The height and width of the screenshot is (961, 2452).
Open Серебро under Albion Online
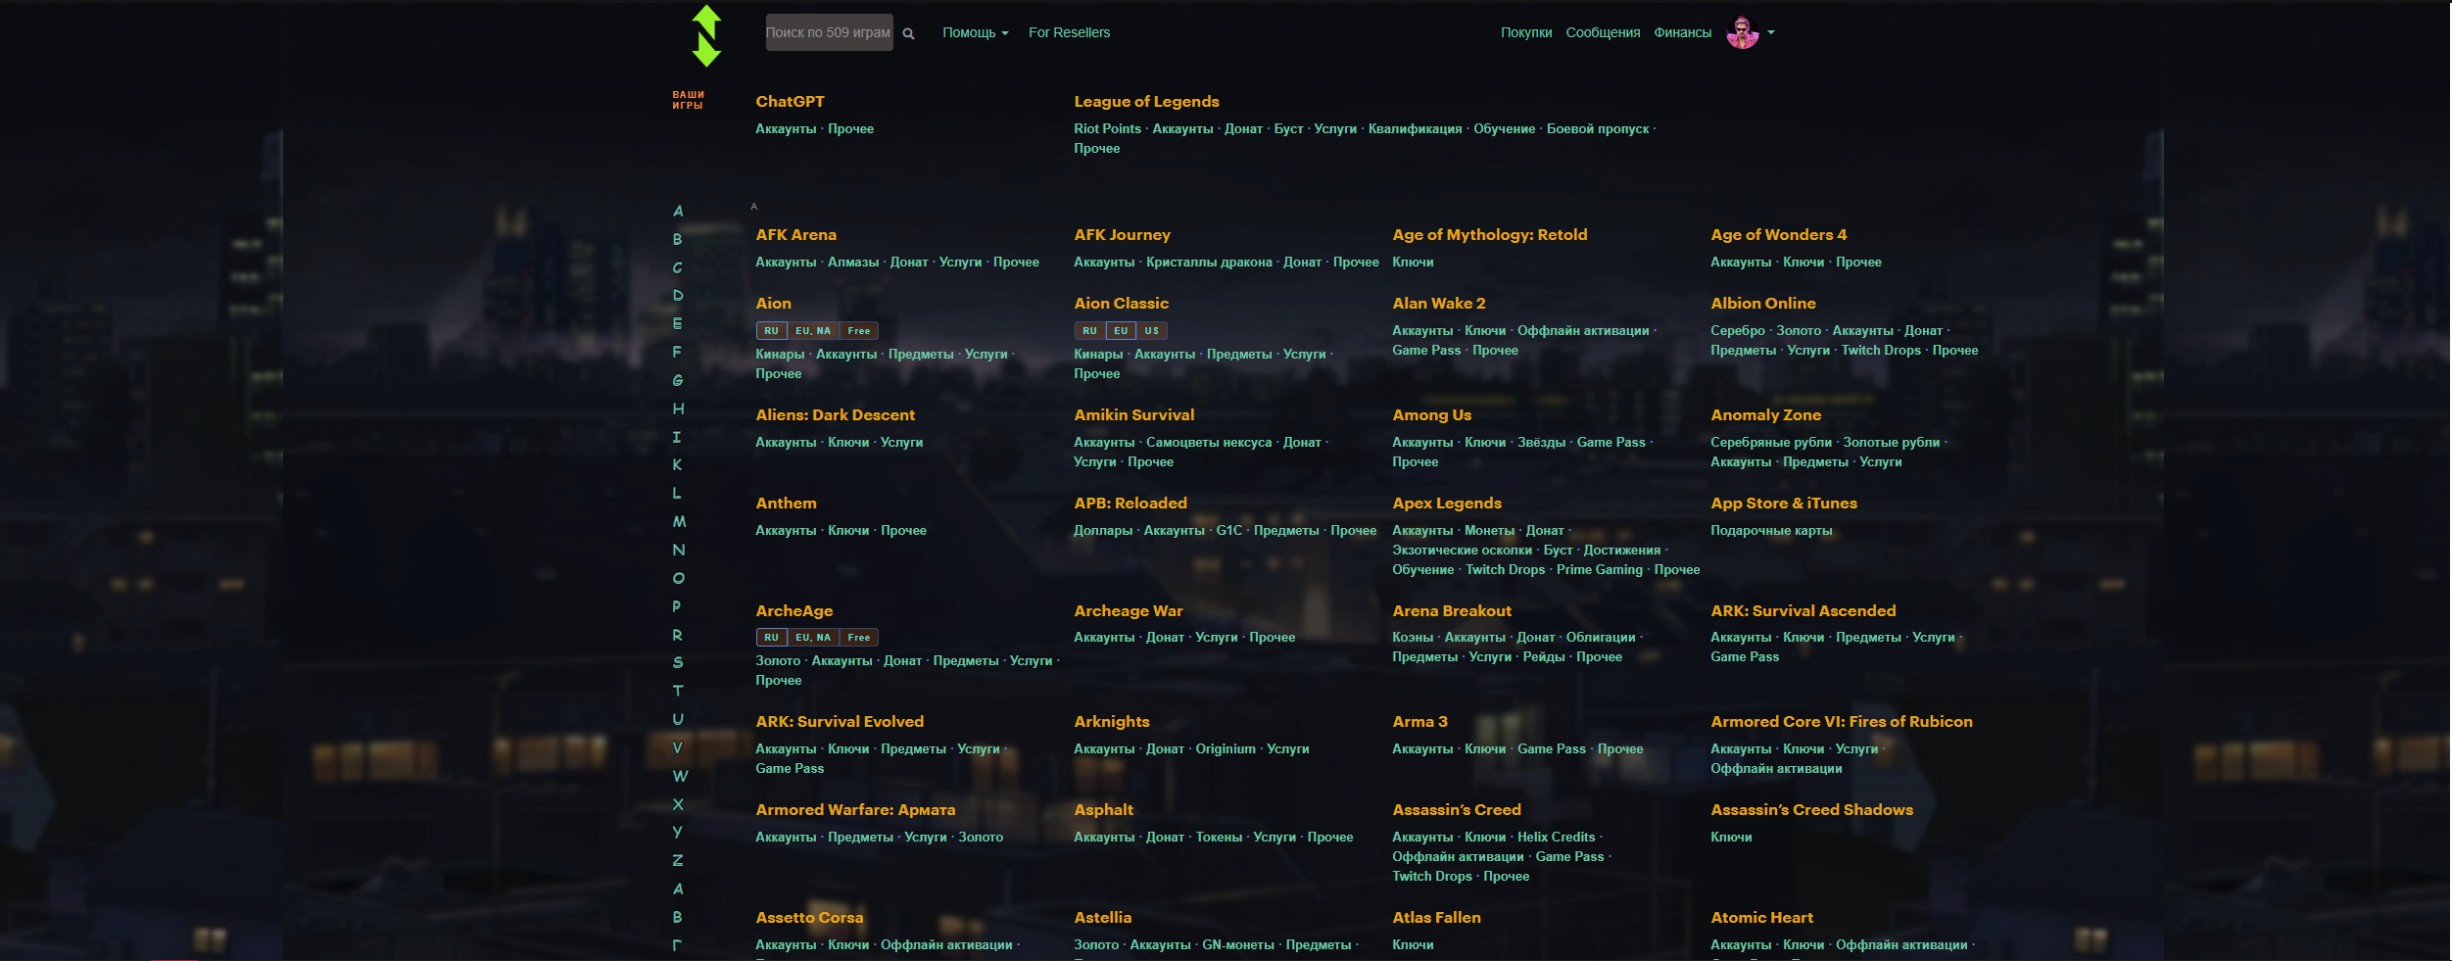click(x=1737, y=330)
